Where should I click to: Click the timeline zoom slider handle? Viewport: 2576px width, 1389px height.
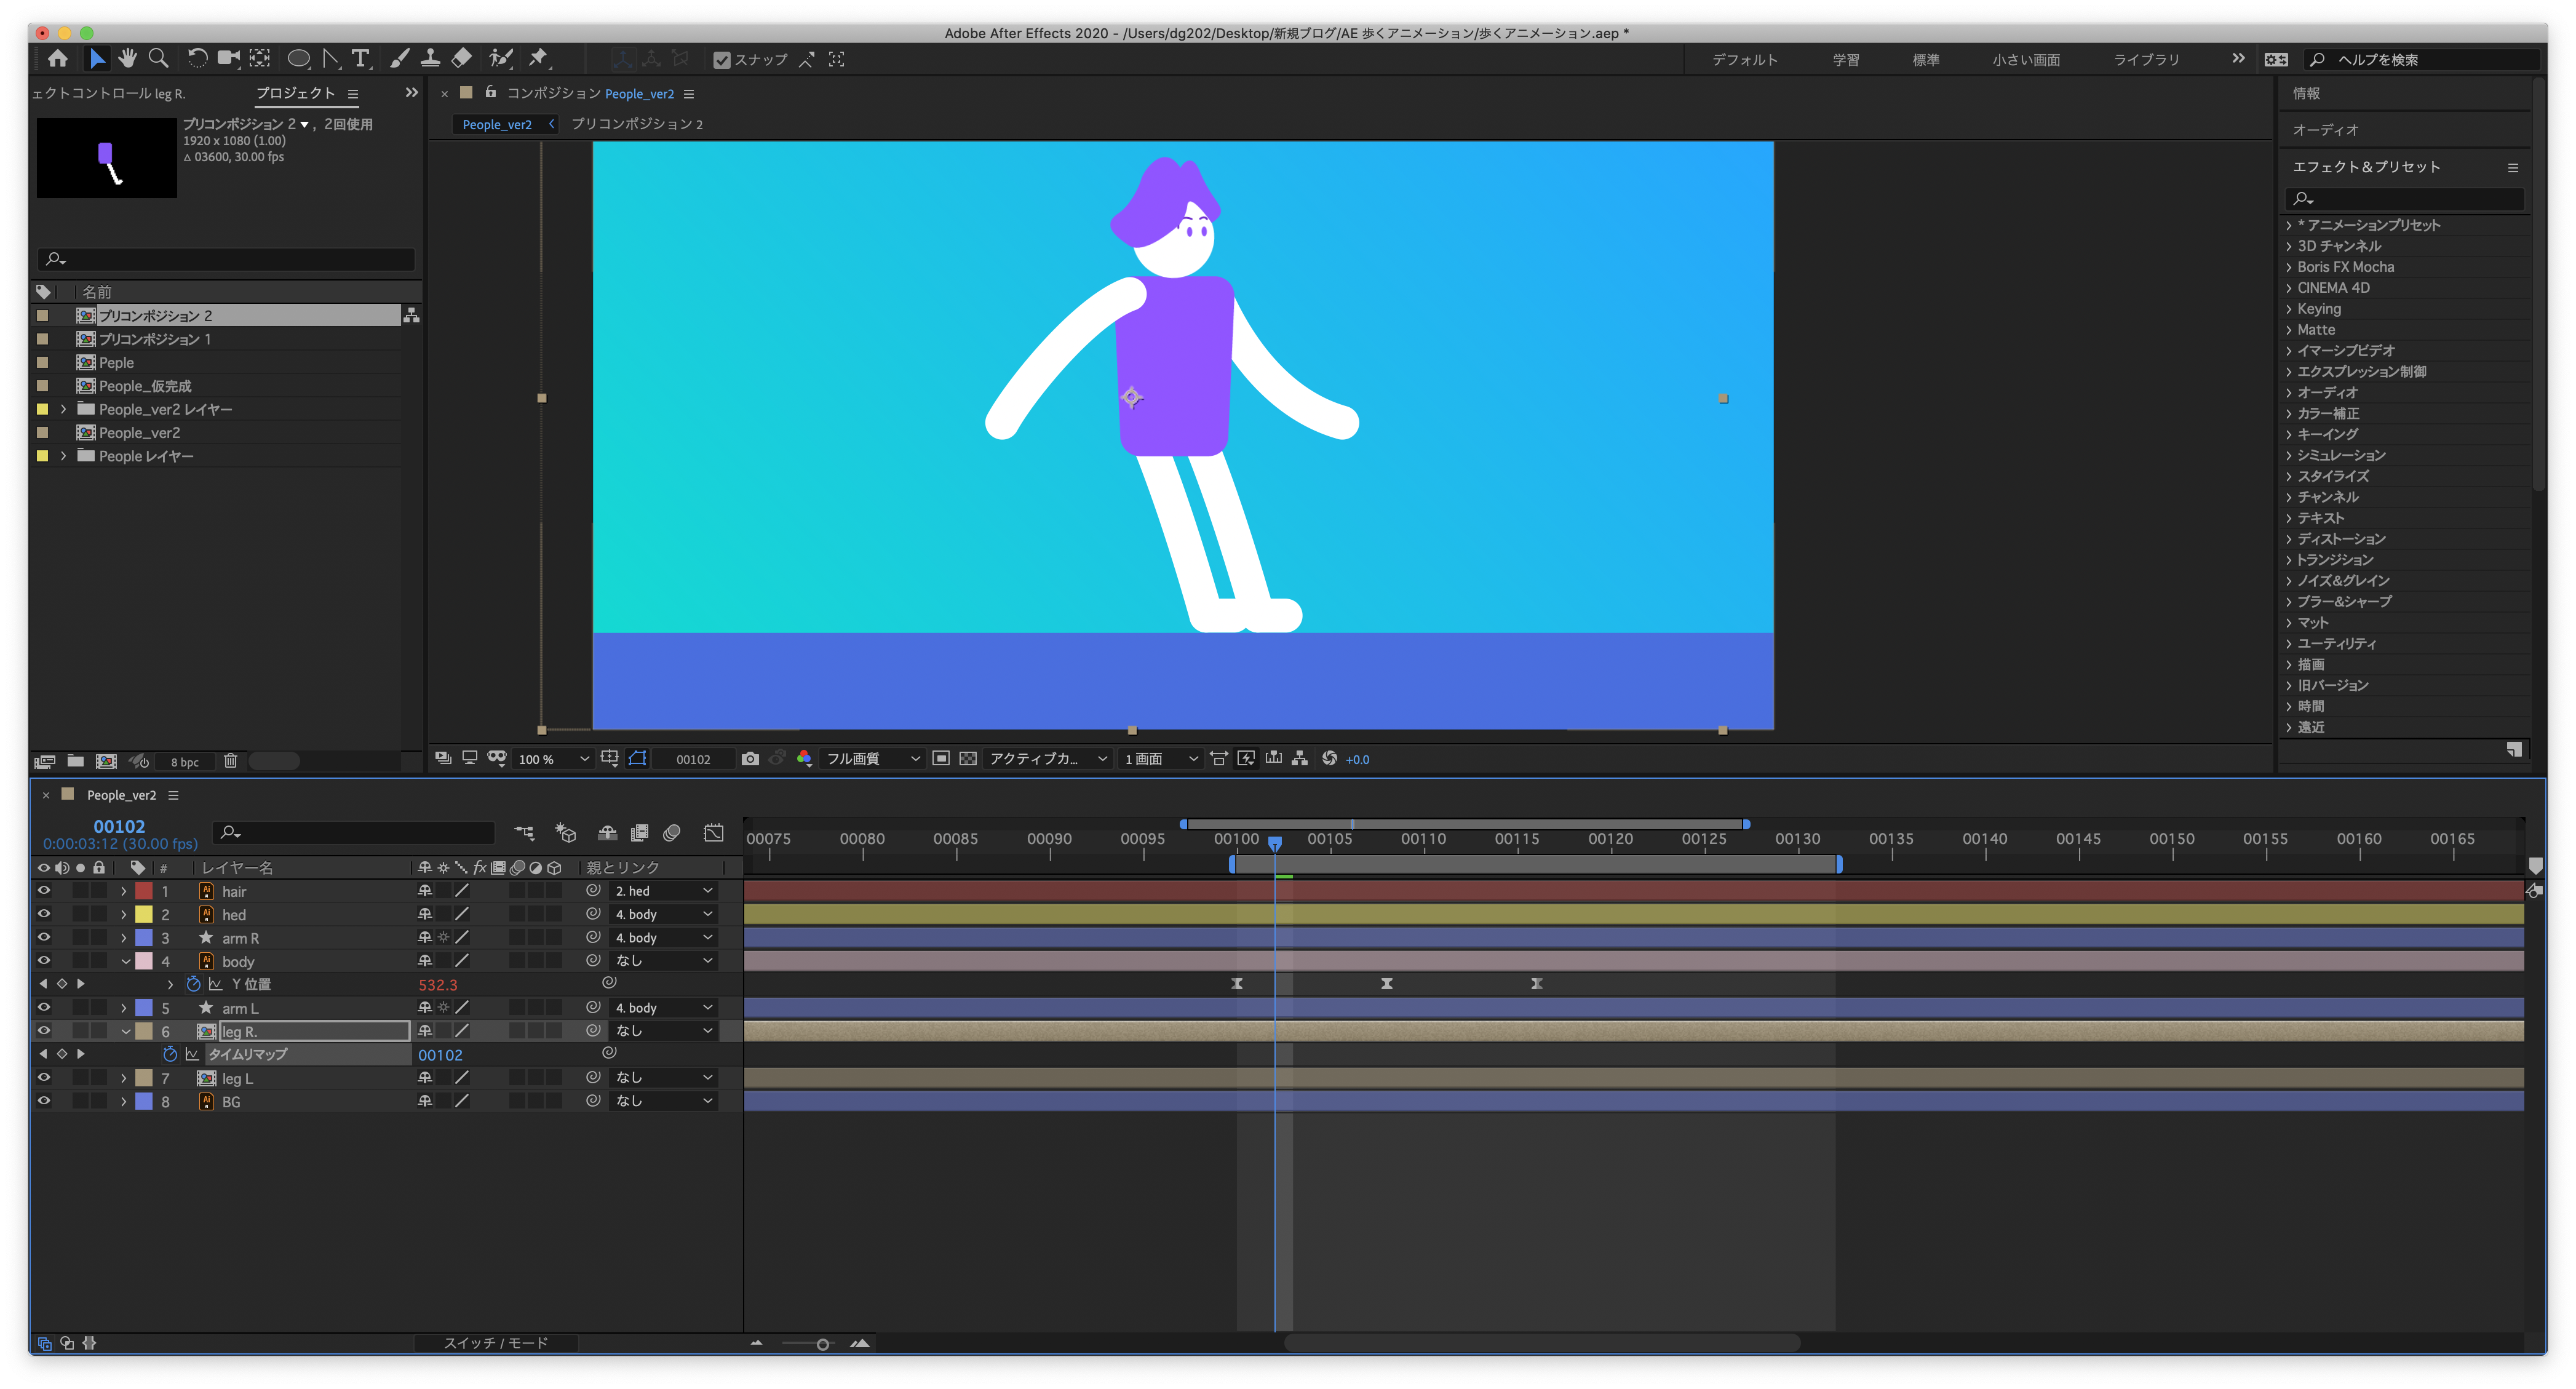[822, 1344]
